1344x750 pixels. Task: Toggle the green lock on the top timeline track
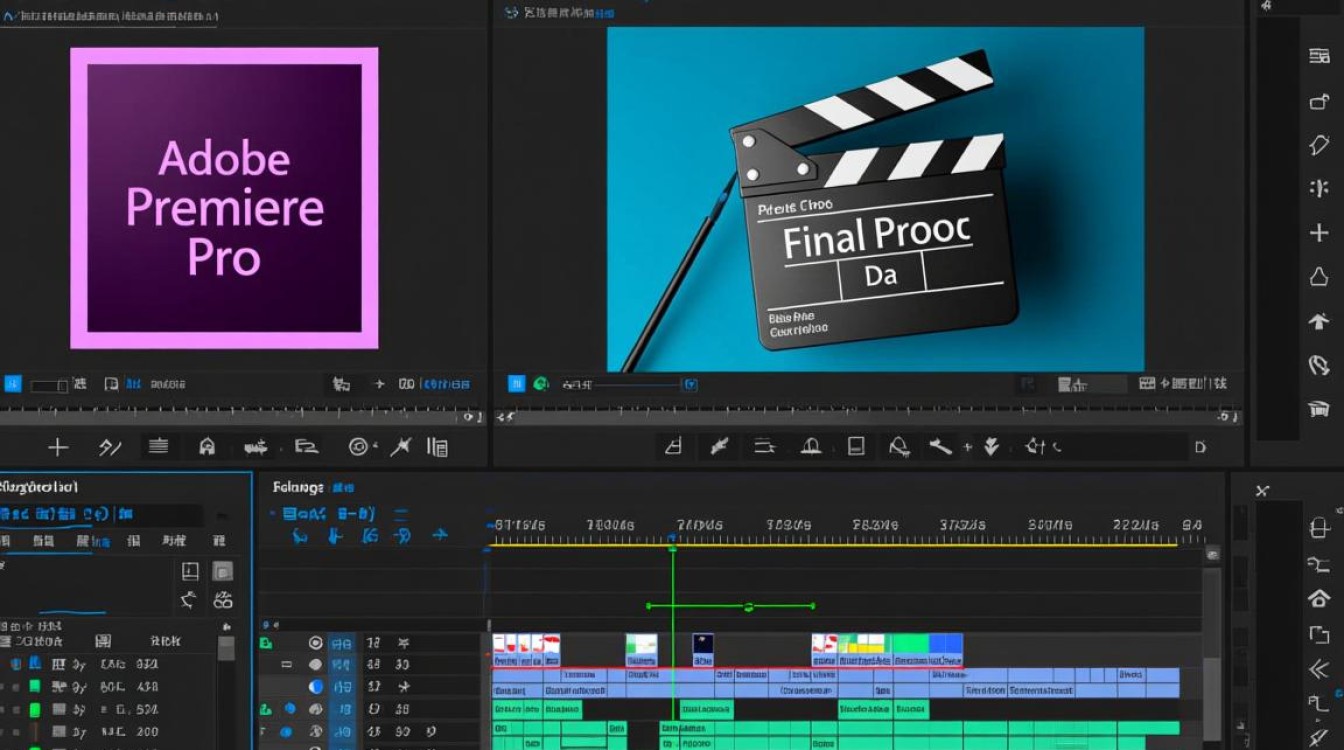pos(266,643)
